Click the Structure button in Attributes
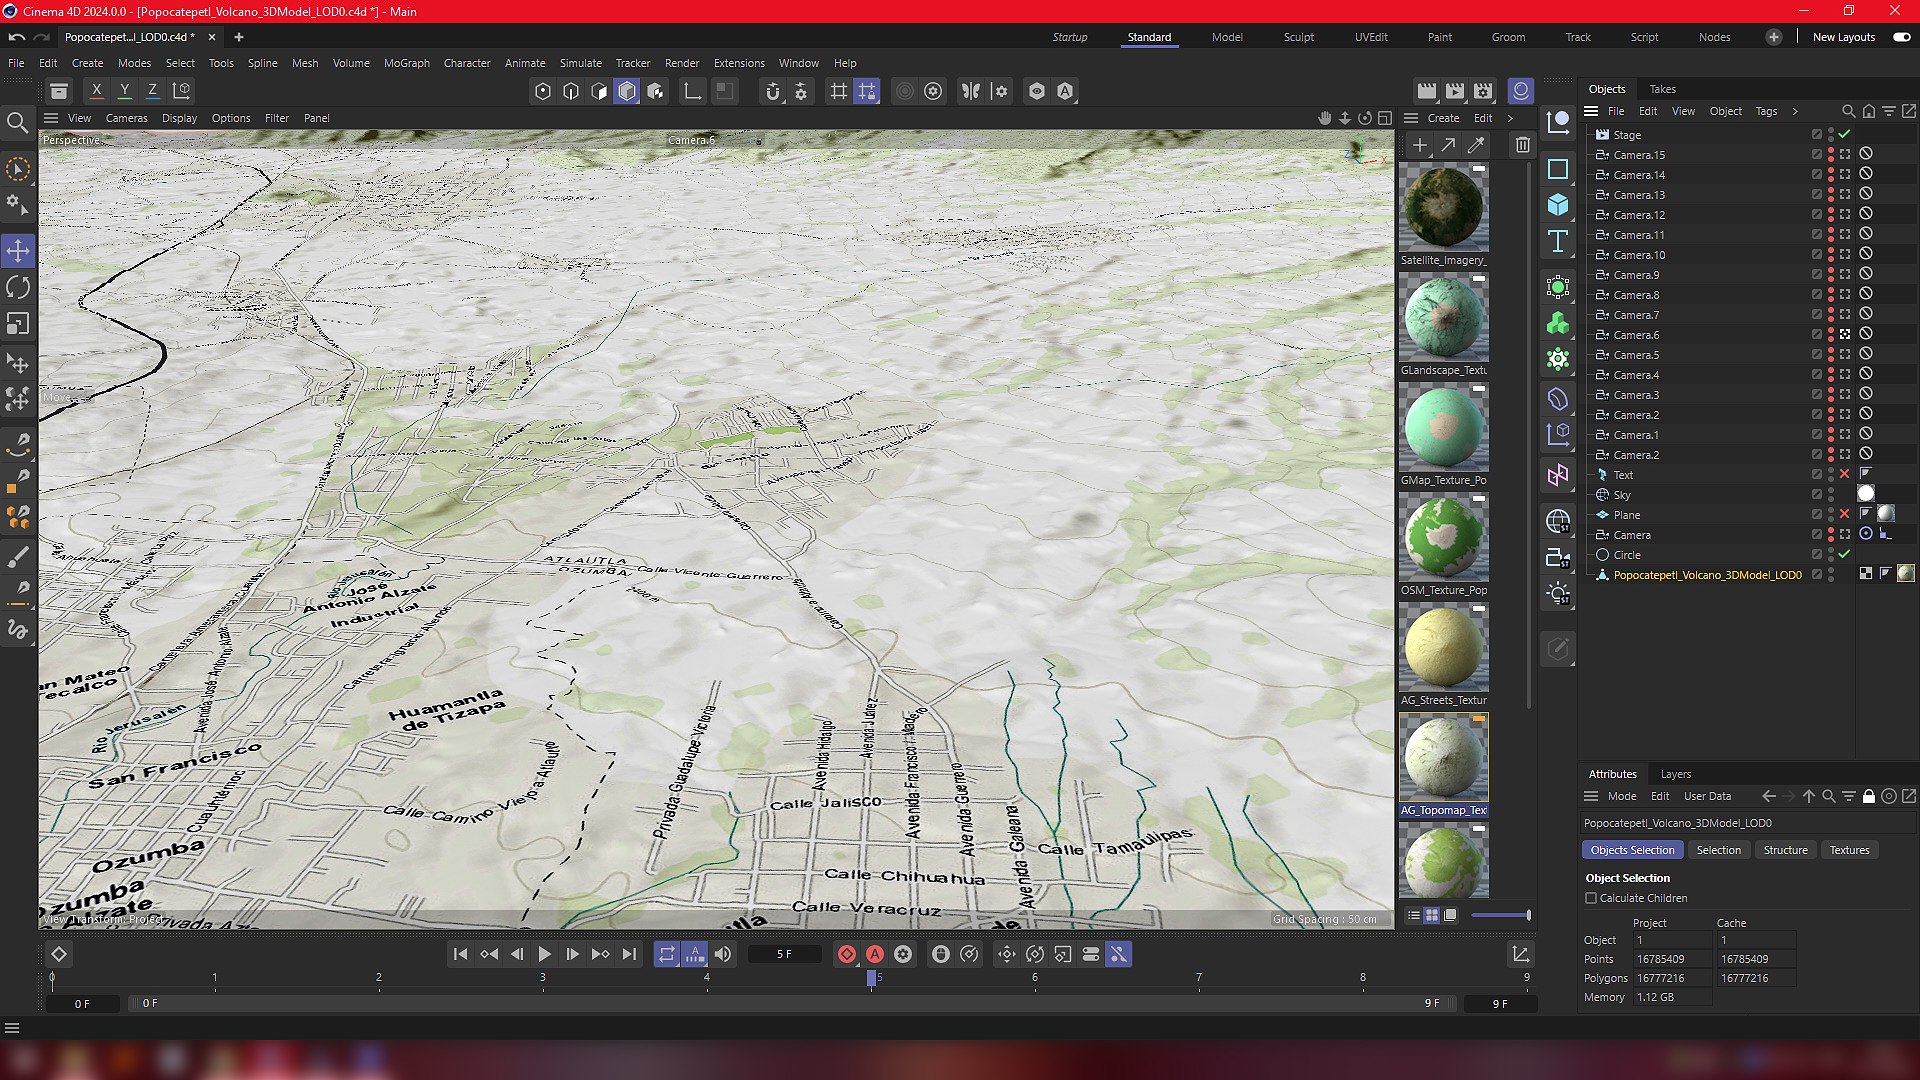Image resolution: width=1920 pixels, height=1080 pixels. [x=1785, y=850]
